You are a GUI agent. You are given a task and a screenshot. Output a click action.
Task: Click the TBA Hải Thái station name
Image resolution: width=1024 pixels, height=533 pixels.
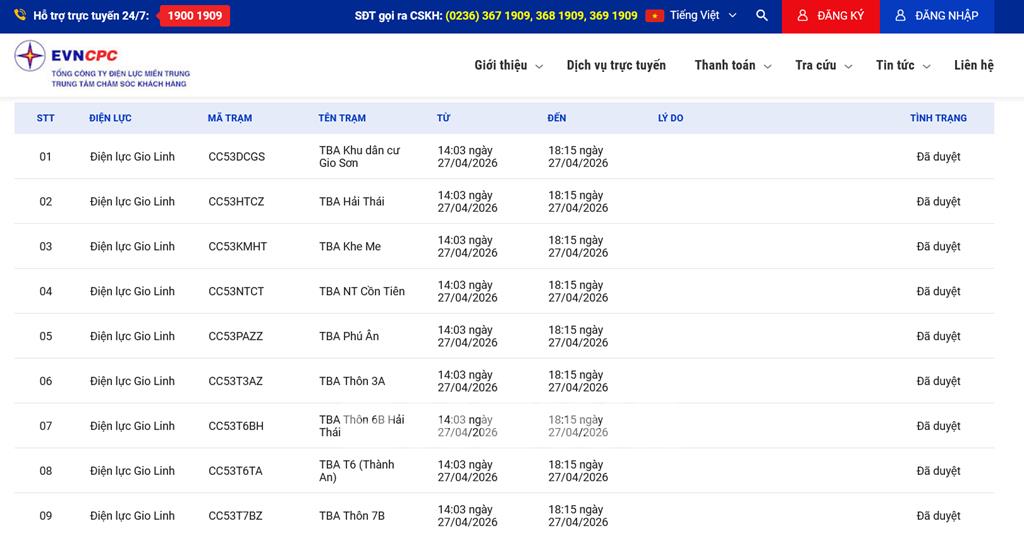point(351,202)
